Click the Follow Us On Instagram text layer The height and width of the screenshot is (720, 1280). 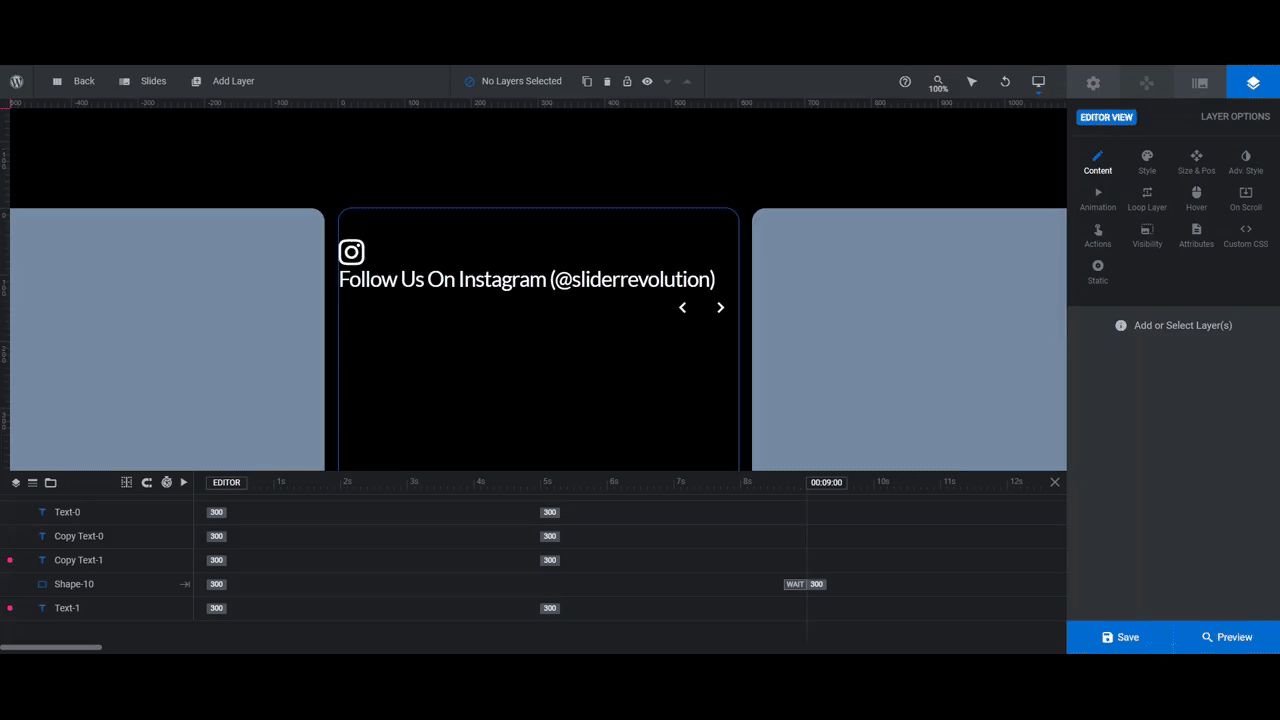point(527,280)
